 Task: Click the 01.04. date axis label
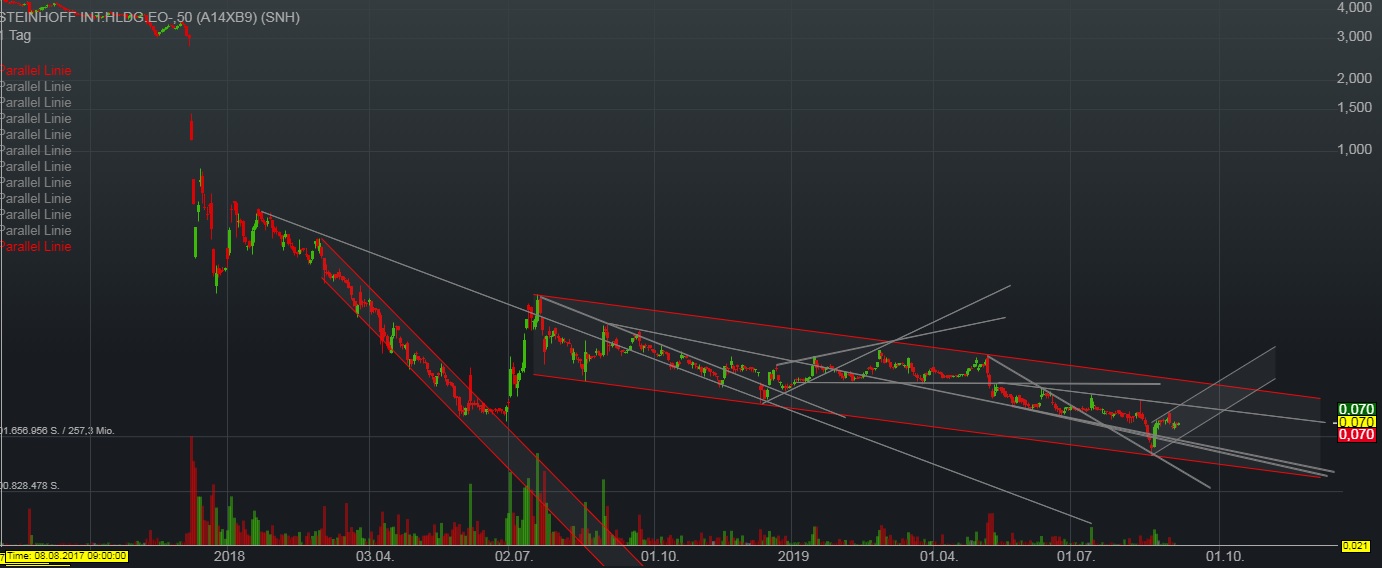coord(937,555)
